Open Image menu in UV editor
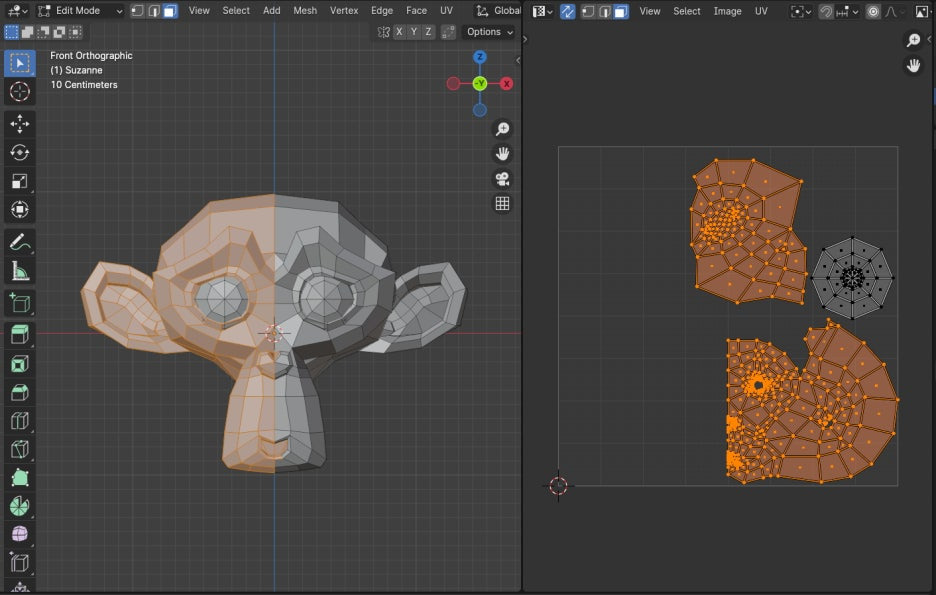This screenshot has width=936, height=595. click(x=727, y=11)
